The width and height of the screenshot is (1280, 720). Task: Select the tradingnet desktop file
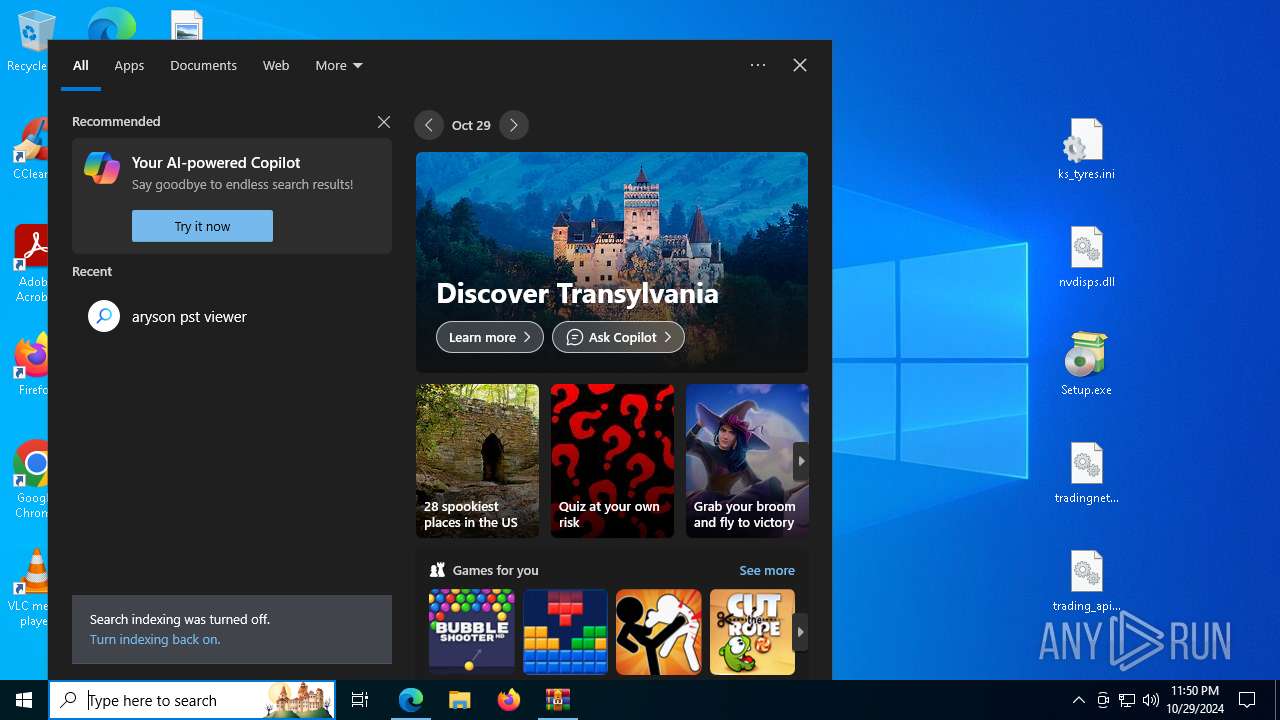[1086, 474]
